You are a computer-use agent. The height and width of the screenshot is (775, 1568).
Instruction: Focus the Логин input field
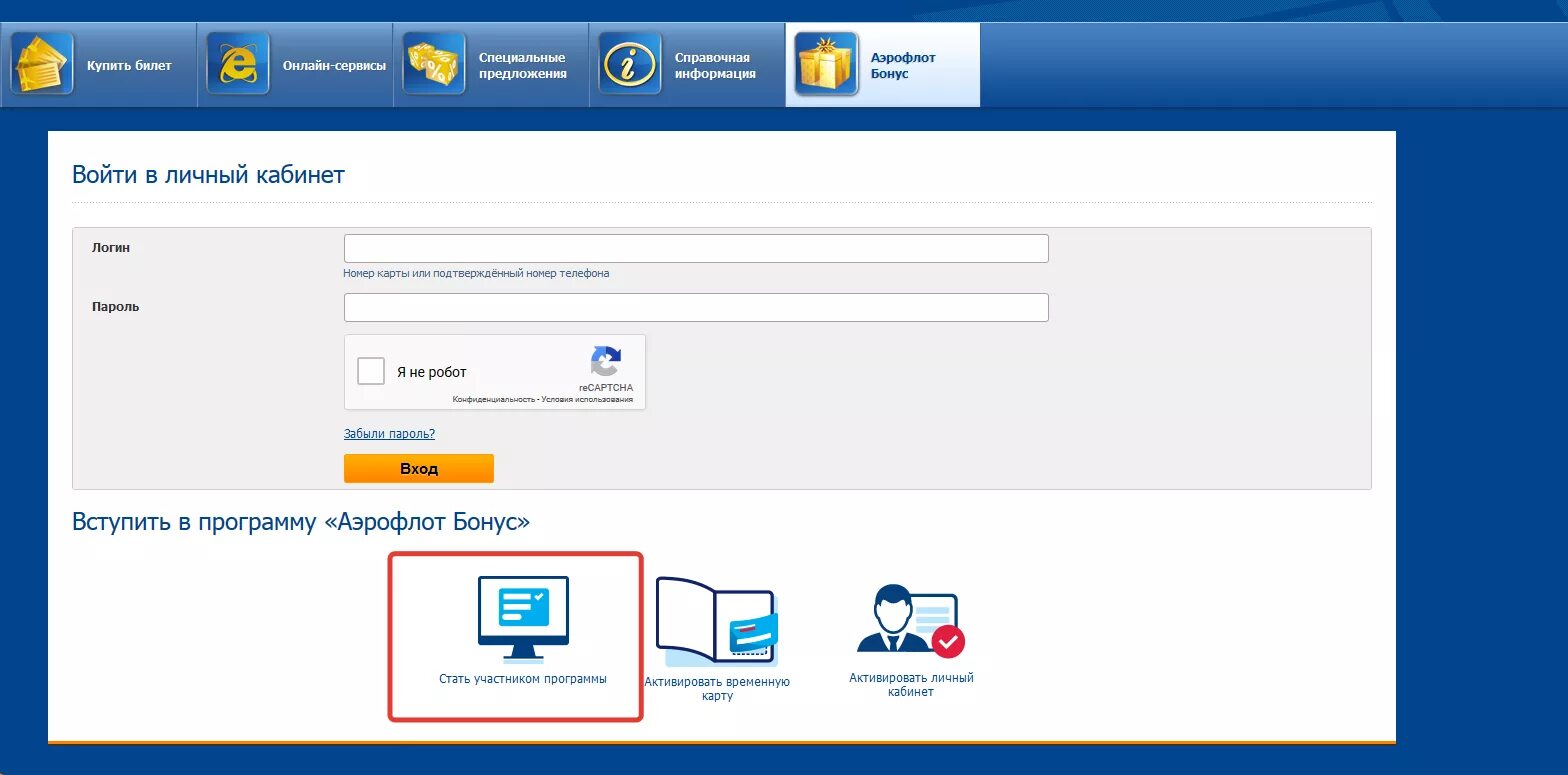pyautogui.click(x=696, y=248)
